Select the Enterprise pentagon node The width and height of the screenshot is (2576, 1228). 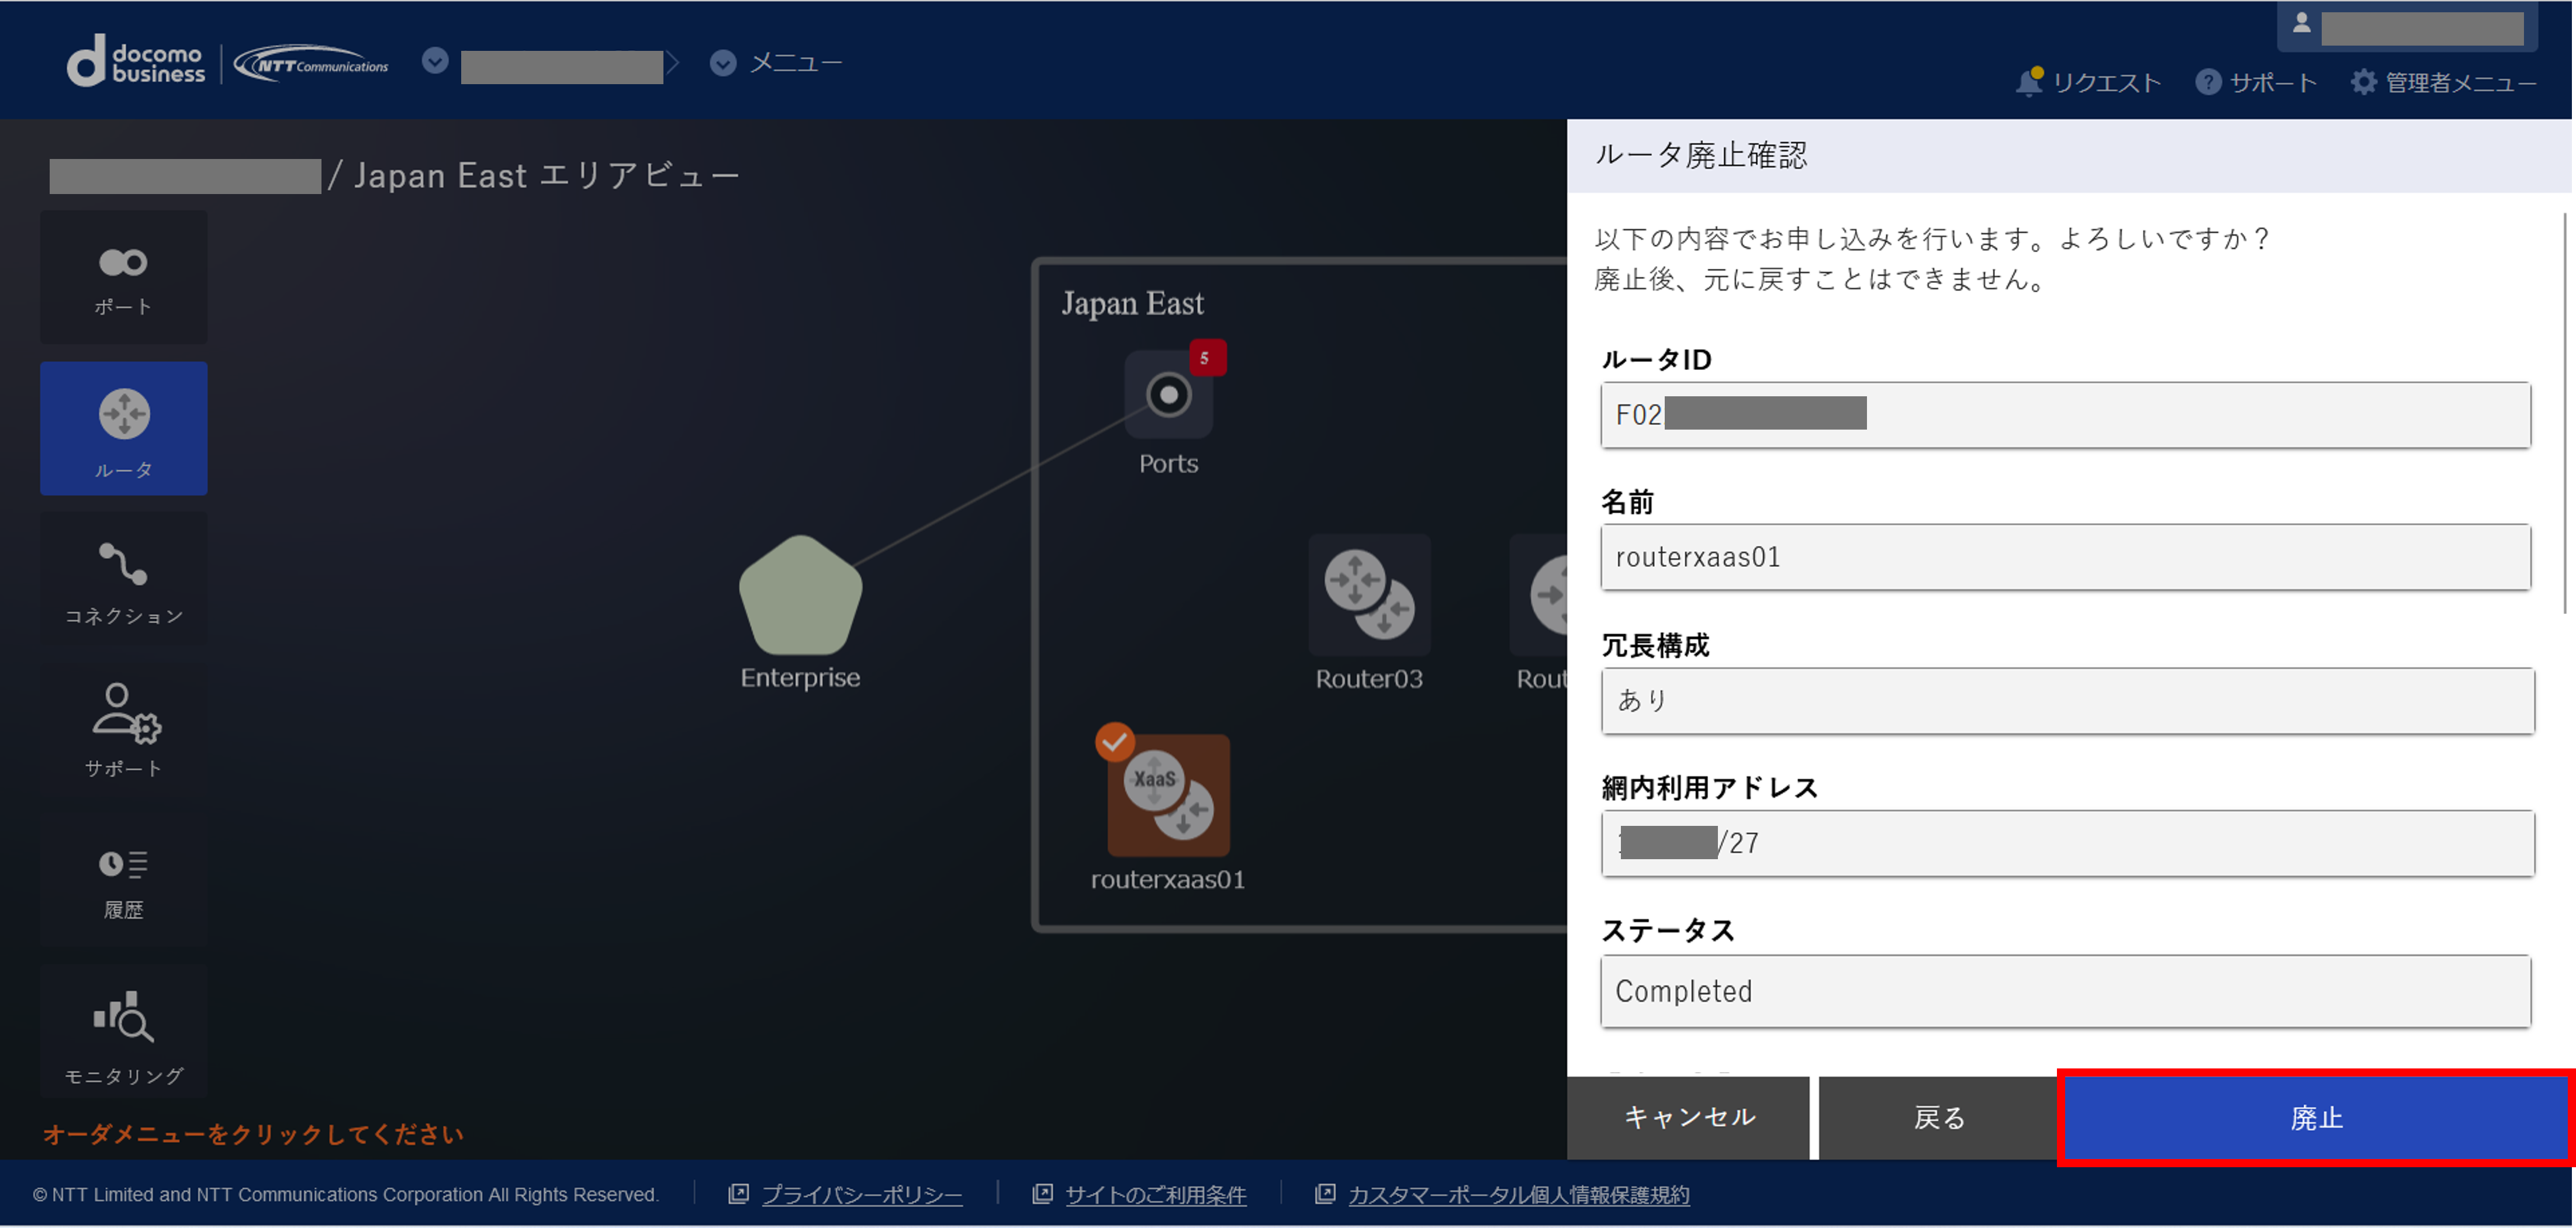click(x=800, y=596)
